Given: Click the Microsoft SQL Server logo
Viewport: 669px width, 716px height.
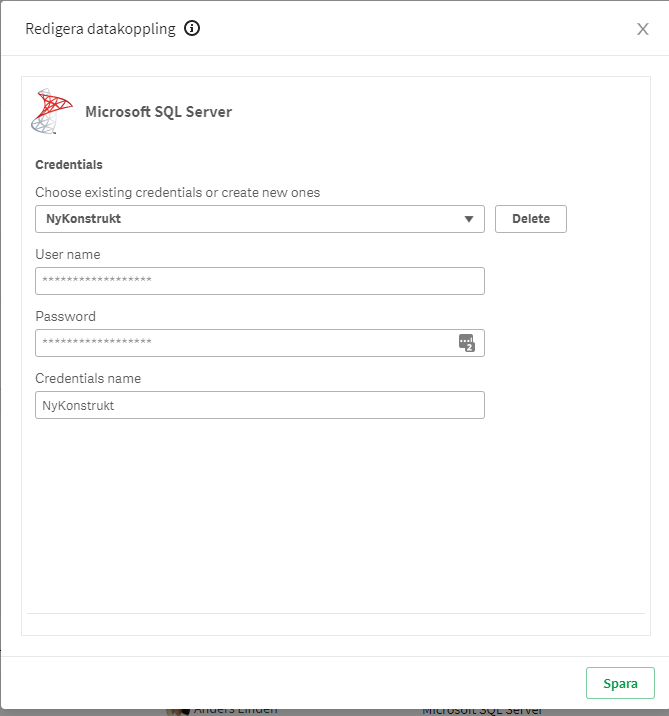Looking at the screenshot, I should [52, 111].
